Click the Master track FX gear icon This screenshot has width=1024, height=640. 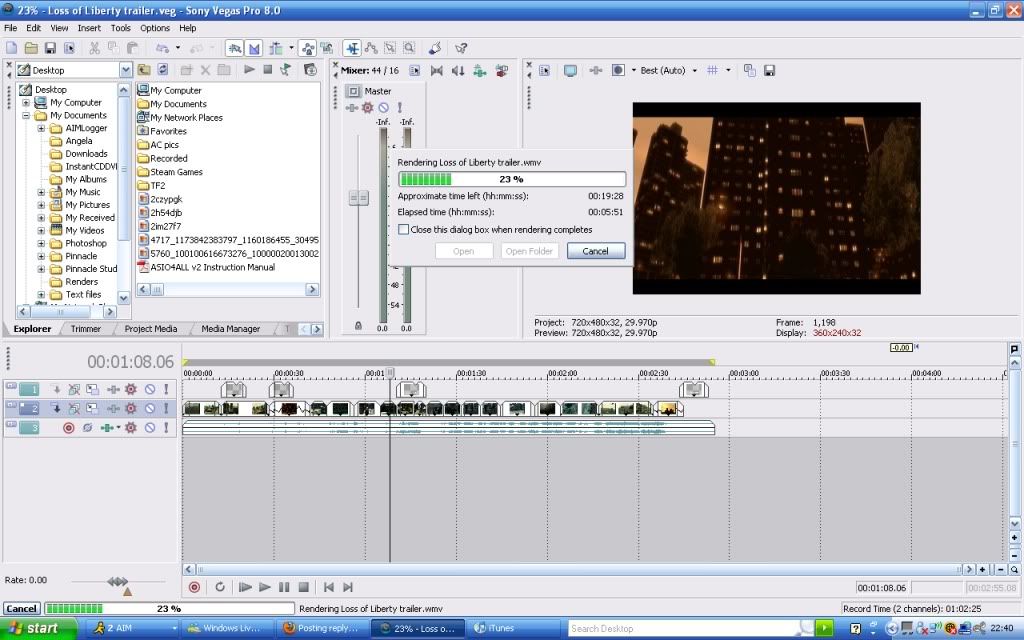[367, 107]
